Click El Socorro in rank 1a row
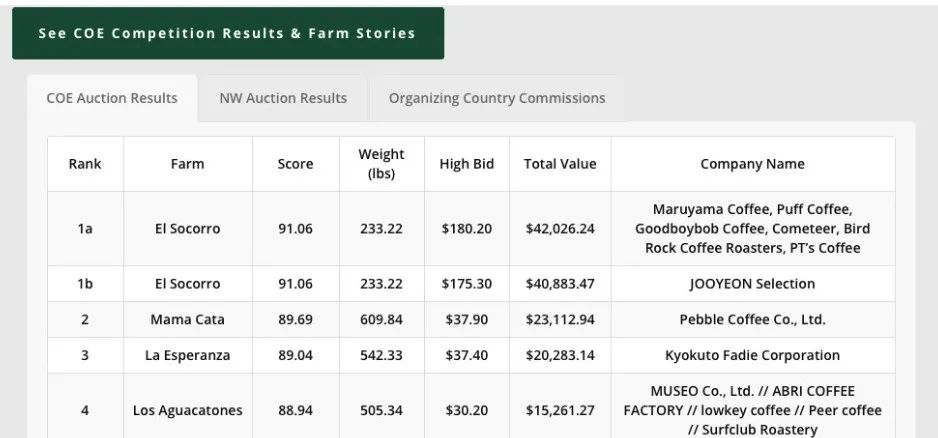The width and height of the screenshot is (938, 438). tap(187, 228)
